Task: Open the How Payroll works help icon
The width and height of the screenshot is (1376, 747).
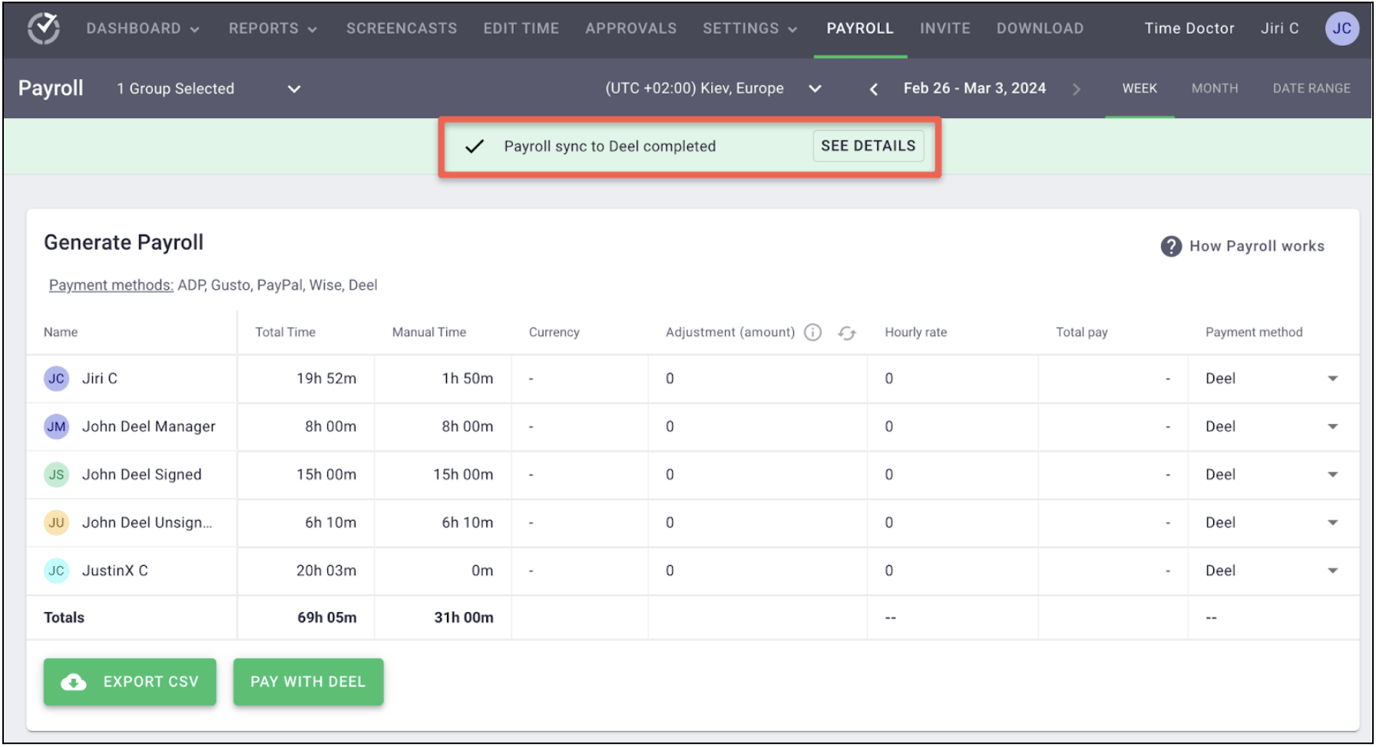Action: tap(1170, 246)
